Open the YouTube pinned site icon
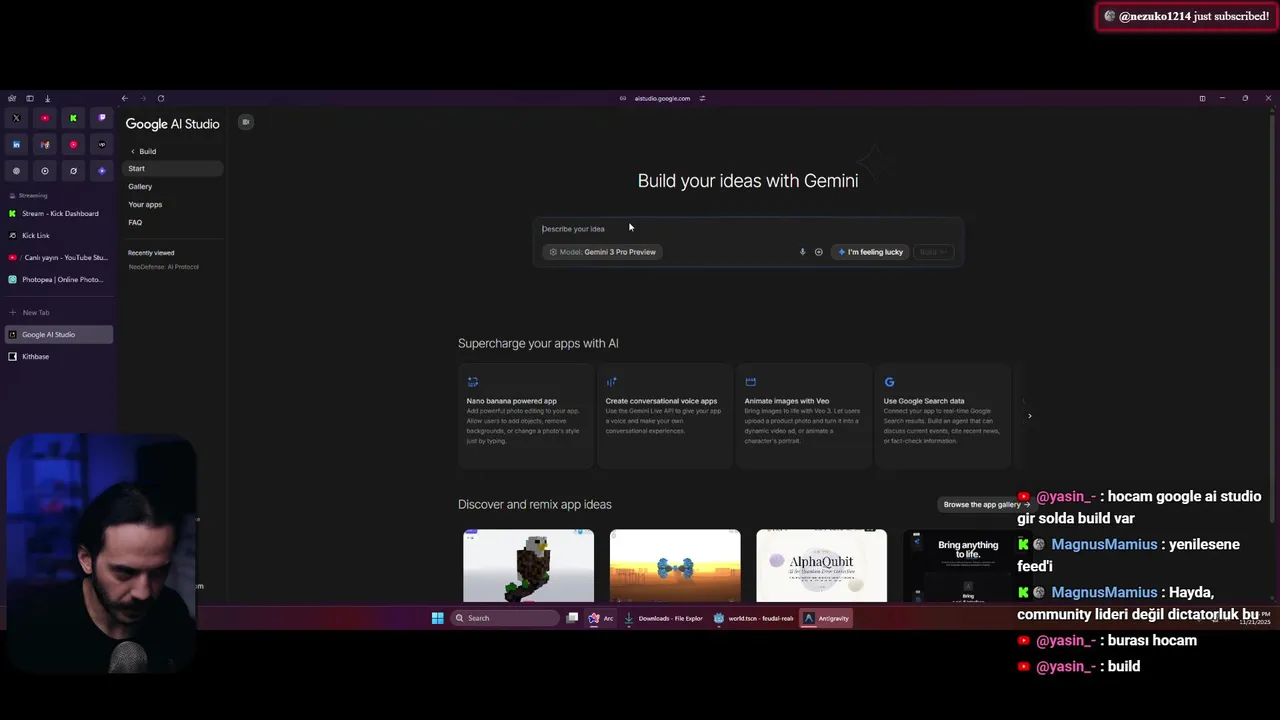This screenshot has height=720, width=1280. click(45, 118)
